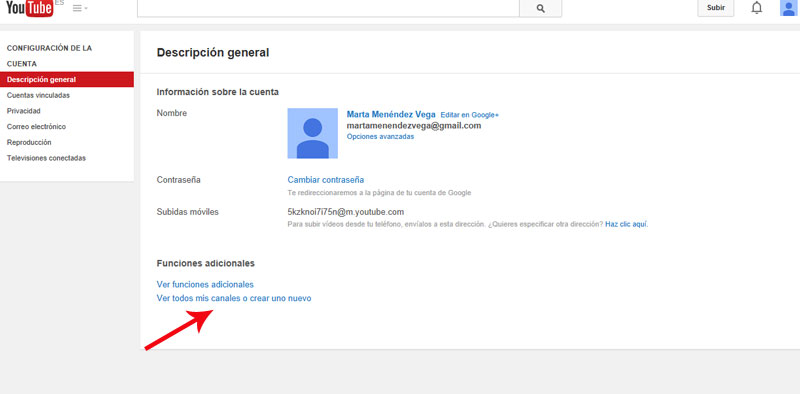Image resolution: width=800 pixels, height=394 pixels.
Task: Go to Privacidad settings
Action: (x=23, y=111)
